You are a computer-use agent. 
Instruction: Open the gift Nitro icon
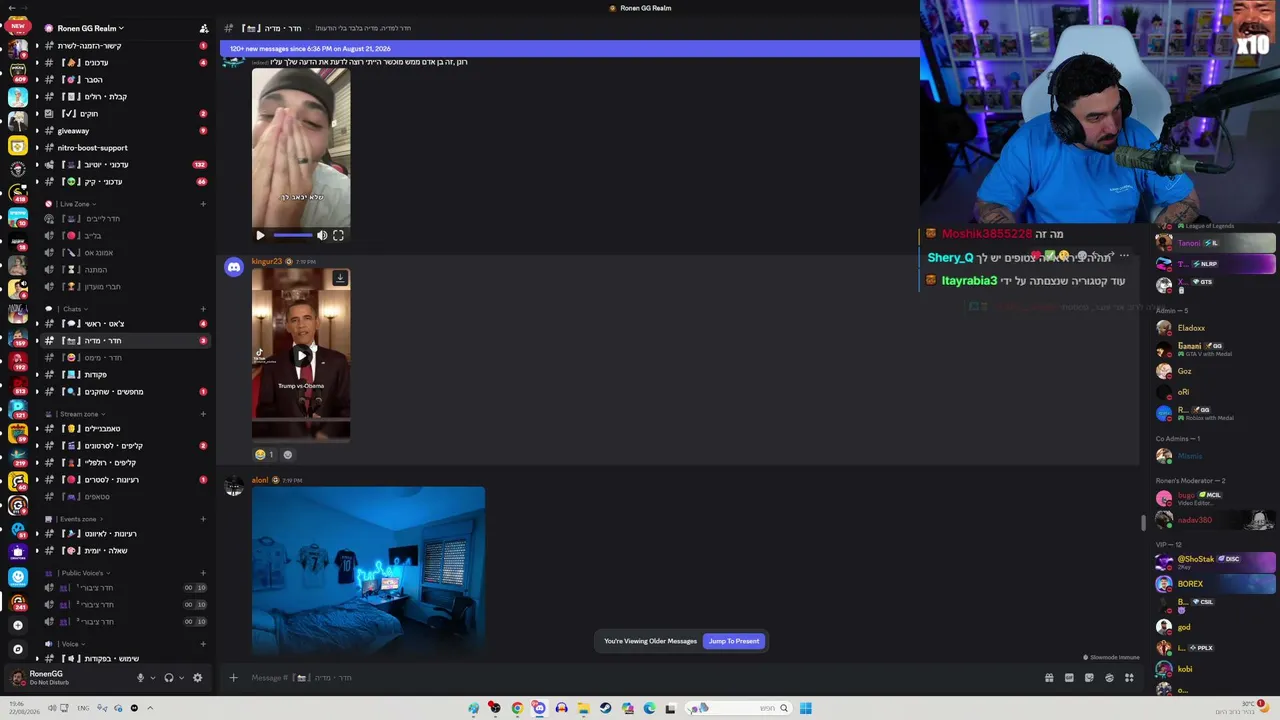(x=1049, y=678)
